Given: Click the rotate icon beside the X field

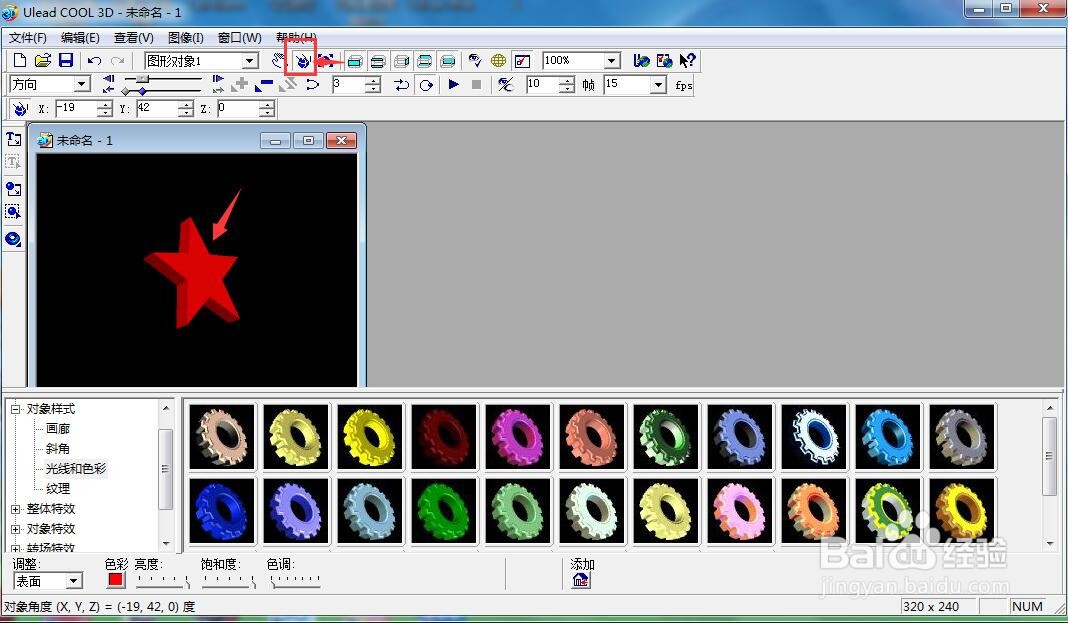Looking at the screenshot, I should click(x=20, y=108).
